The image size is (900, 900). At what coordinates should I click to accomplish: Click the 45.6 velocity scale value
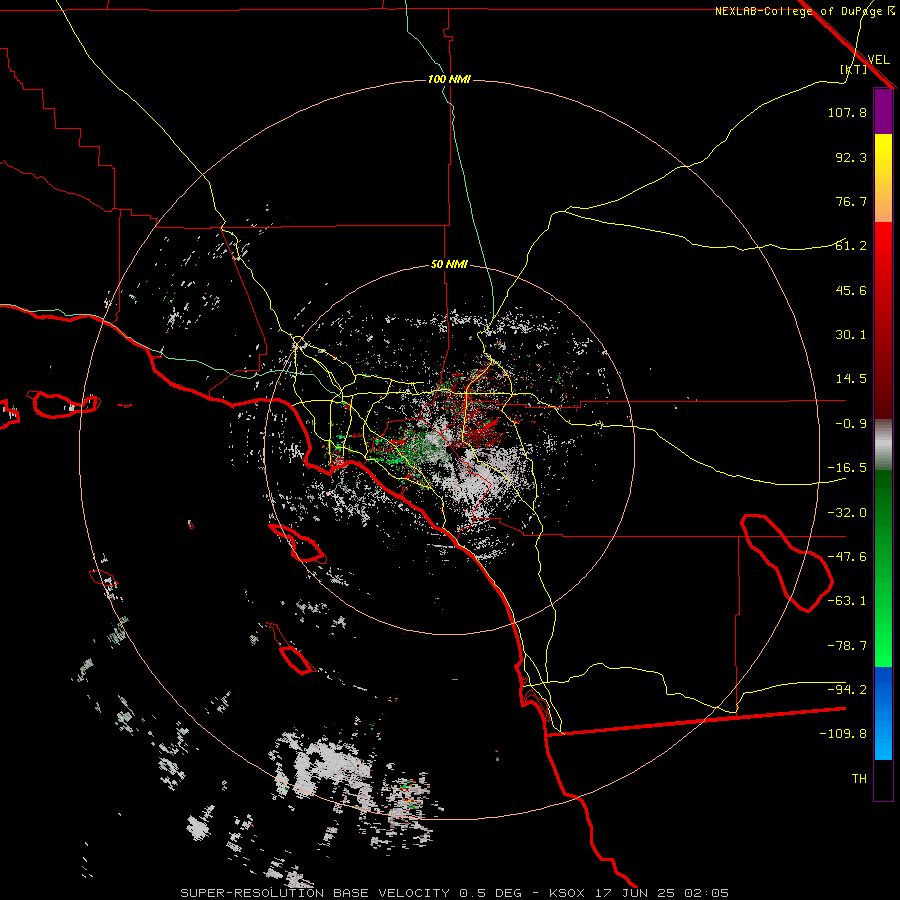pyautogui.click(x=851, y=290)
